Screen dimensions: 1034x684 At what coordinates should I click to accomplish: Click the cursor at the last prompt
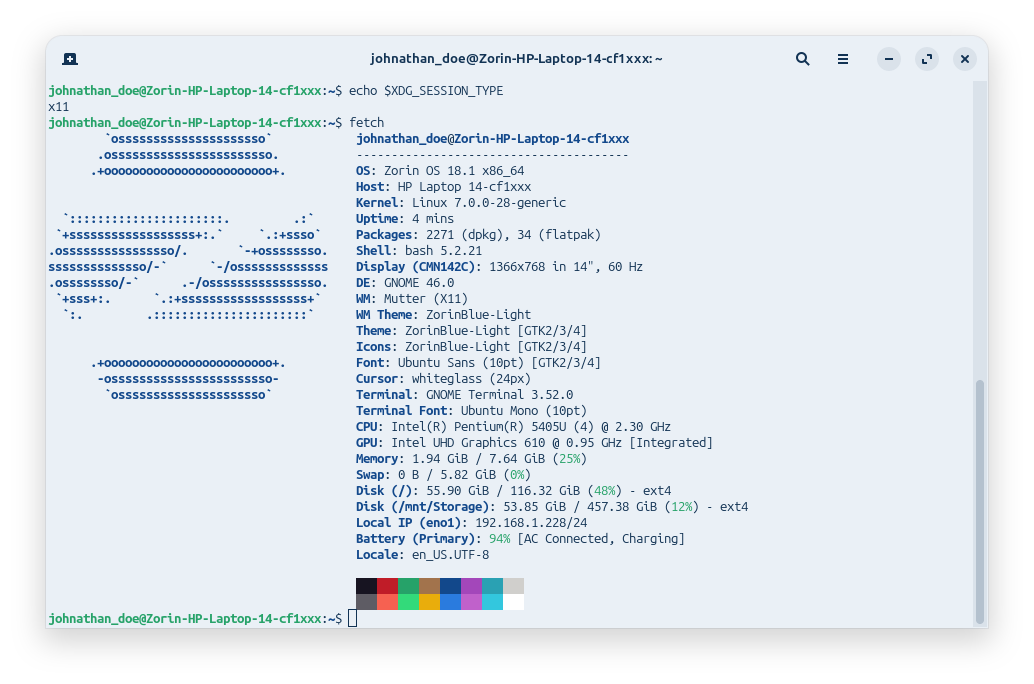(353, 618)
